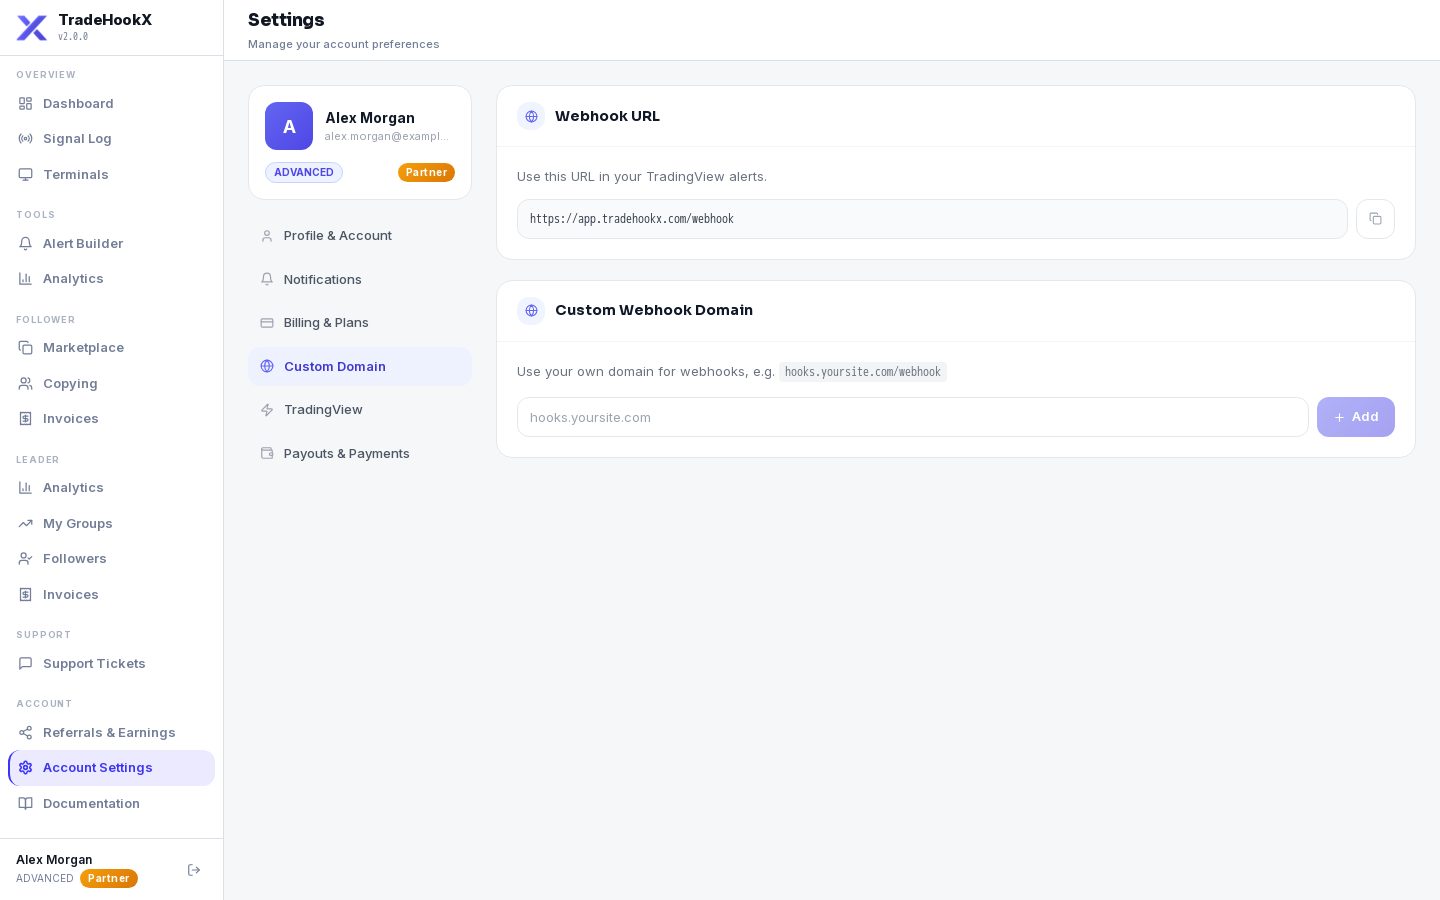Click the Webhook URL section heading
Screen dimensions: 1440x900
pos(607,116)
